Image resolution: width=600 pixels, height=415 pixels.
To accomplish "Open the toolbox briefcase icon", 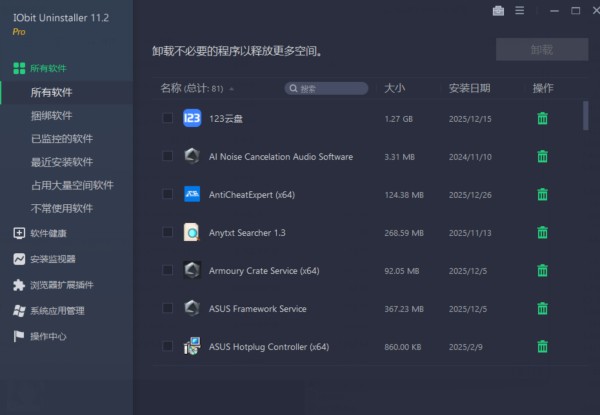I will [498, 11].
